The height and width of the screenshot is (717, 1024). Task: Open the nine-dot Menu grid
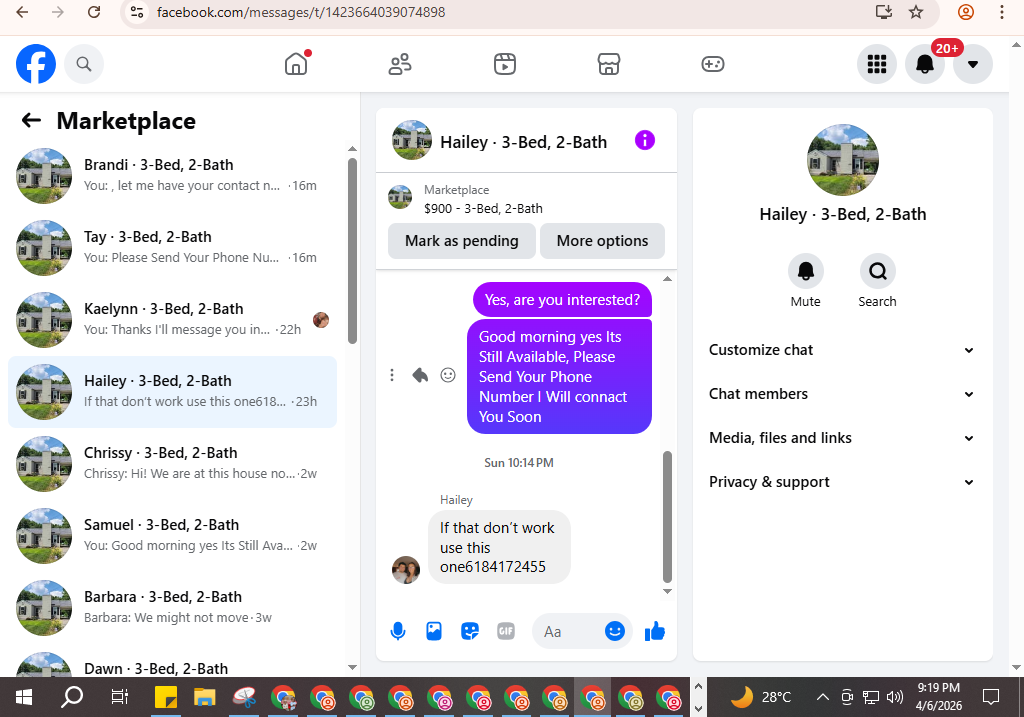[876, 64]
